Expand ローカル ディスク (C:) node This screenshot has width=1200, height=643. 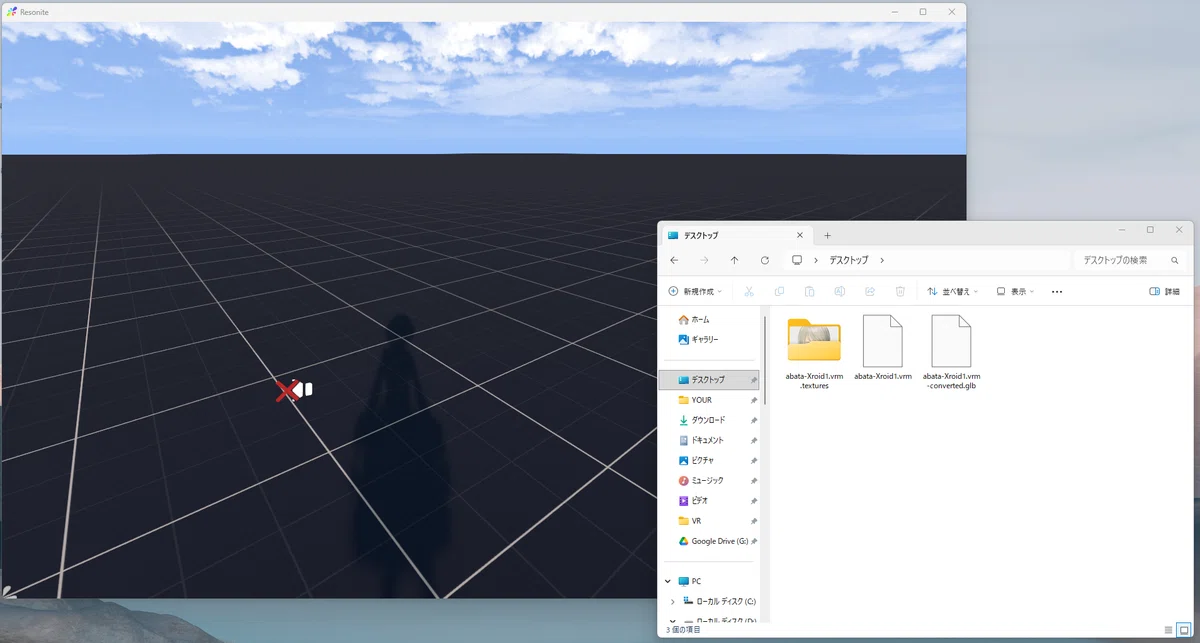pyautogui.click(x=672, y=601)
